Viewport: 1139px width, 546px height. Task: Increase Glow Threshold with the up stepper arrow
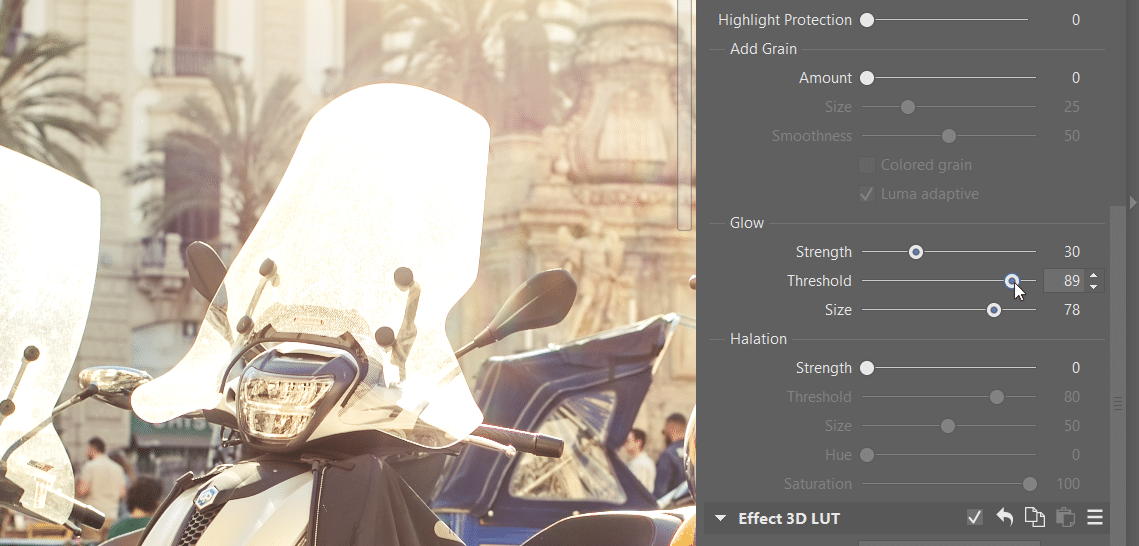pos(1094,275)
